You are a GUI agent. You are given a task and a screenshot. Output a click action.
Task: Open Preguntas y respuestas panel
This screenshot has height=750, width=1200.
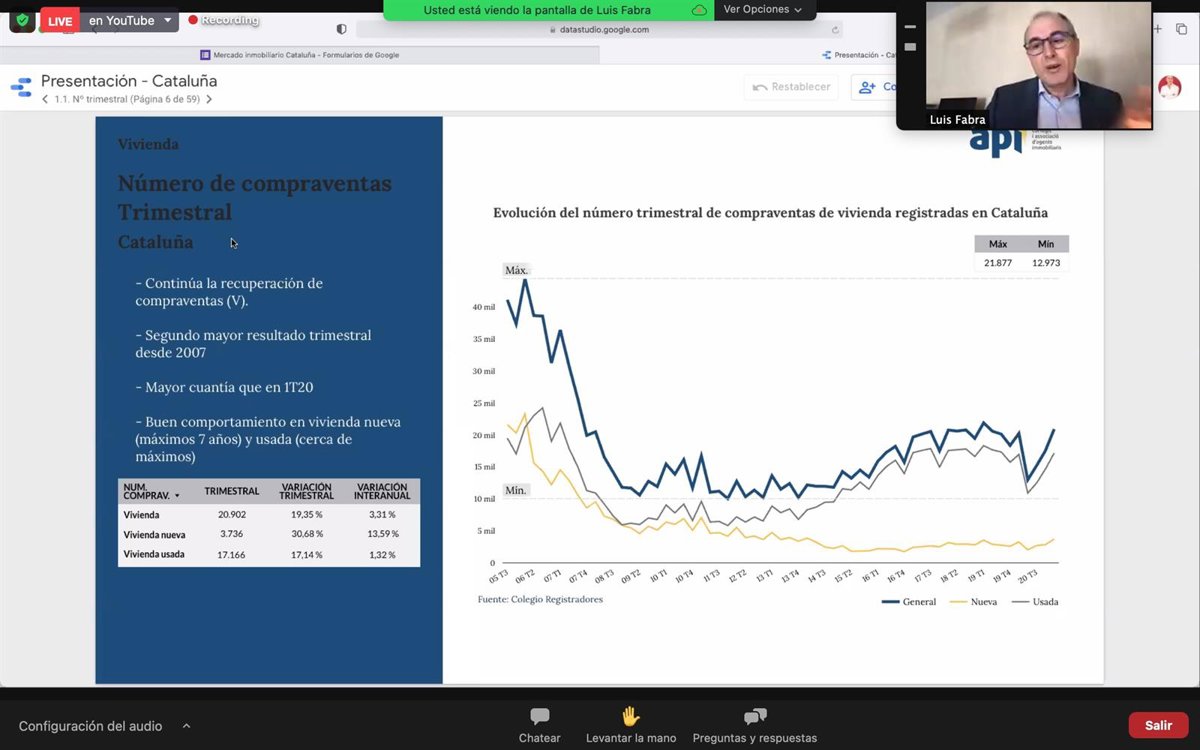[x=754, y=724]
